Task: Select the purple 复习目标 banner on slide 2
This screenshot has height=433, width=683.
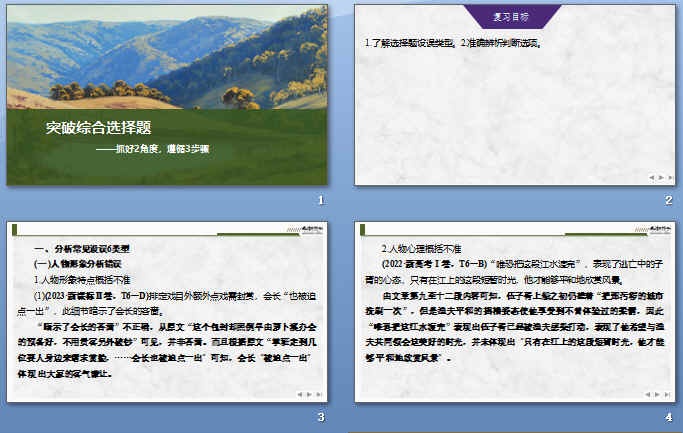Action: point(518,17)
